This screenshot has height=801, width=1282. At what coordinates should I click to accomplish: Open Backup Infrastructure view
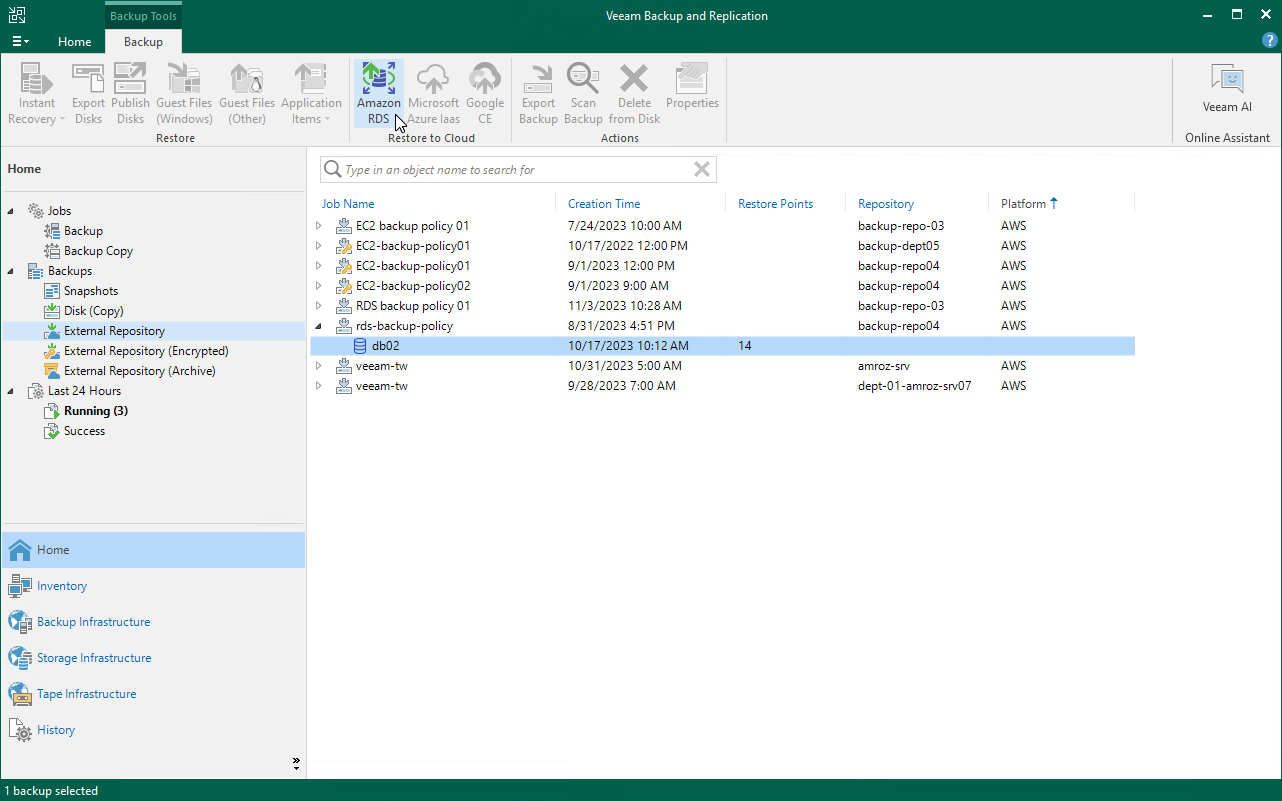93,622
